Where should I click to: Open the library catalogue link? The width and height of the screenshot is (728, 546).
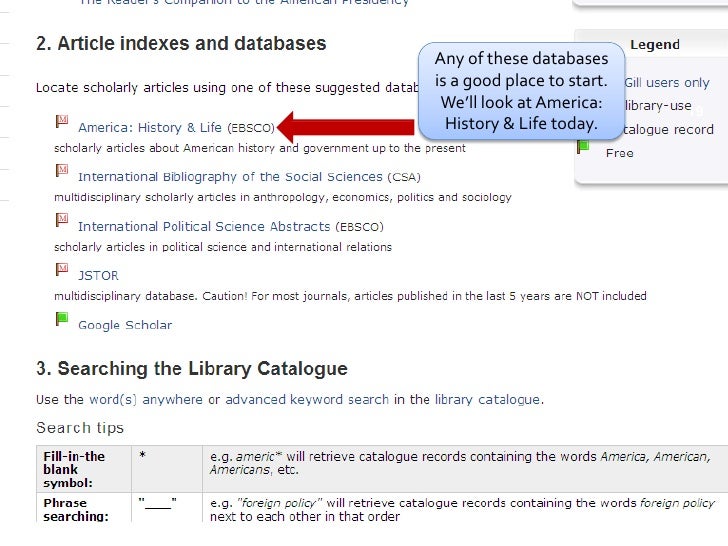(487, 399)
